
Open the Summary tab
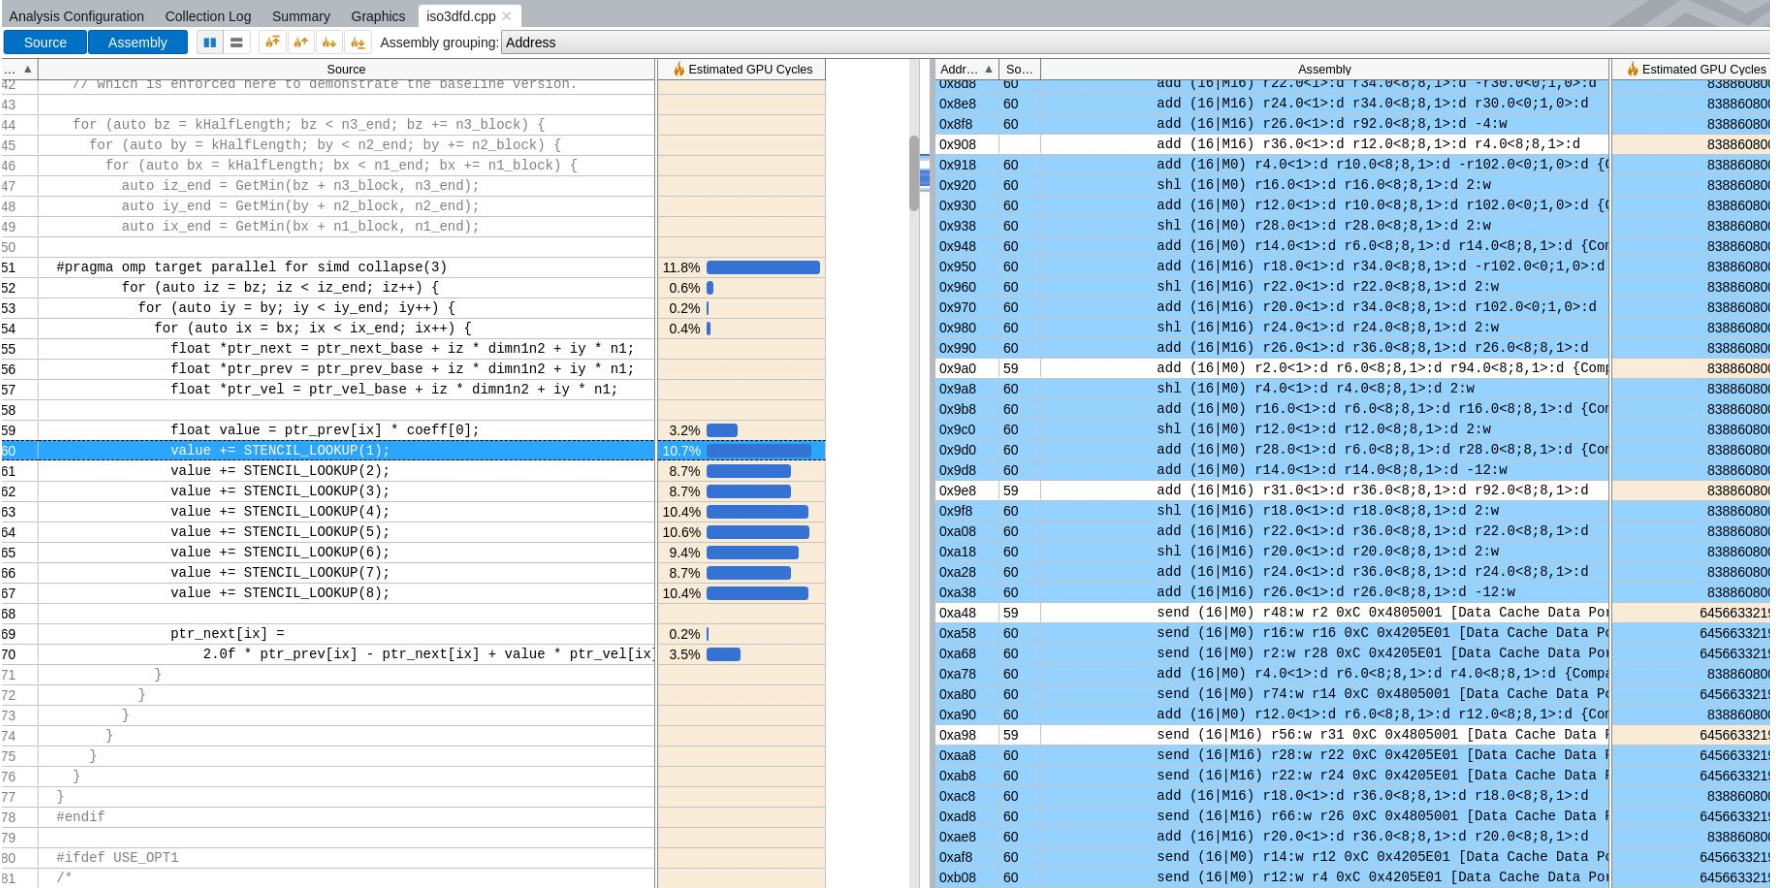pyautogui.click(x=300, y=16)
